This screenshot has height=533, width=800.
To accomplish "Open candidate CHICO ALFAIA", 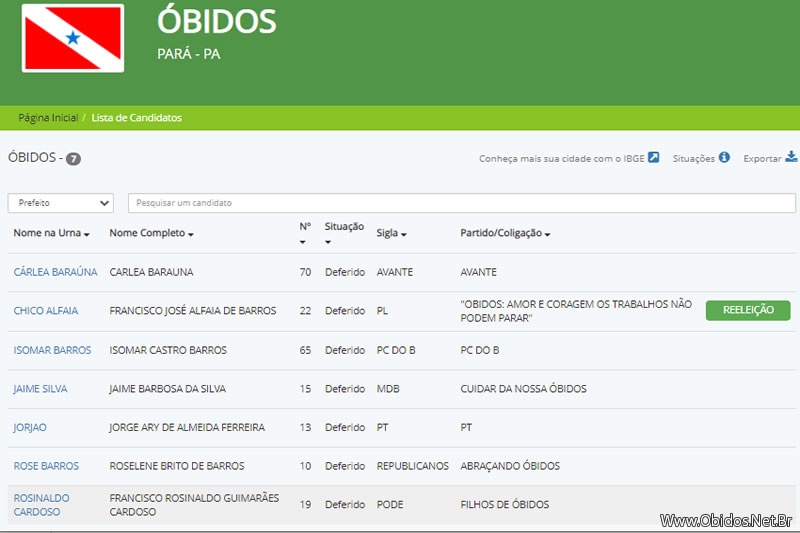I will click(46, 311).
